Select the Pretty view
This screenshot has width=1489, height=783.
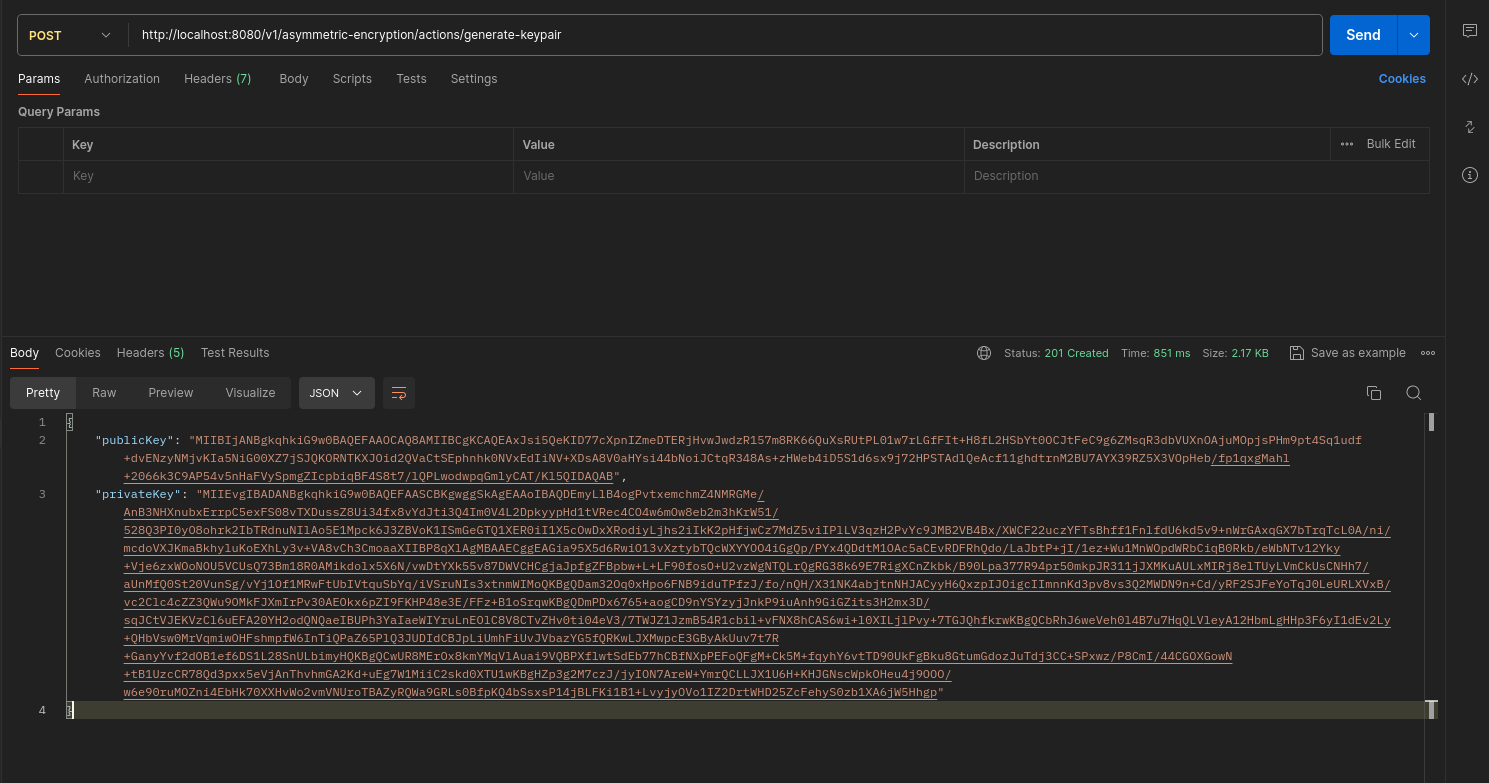43,393
